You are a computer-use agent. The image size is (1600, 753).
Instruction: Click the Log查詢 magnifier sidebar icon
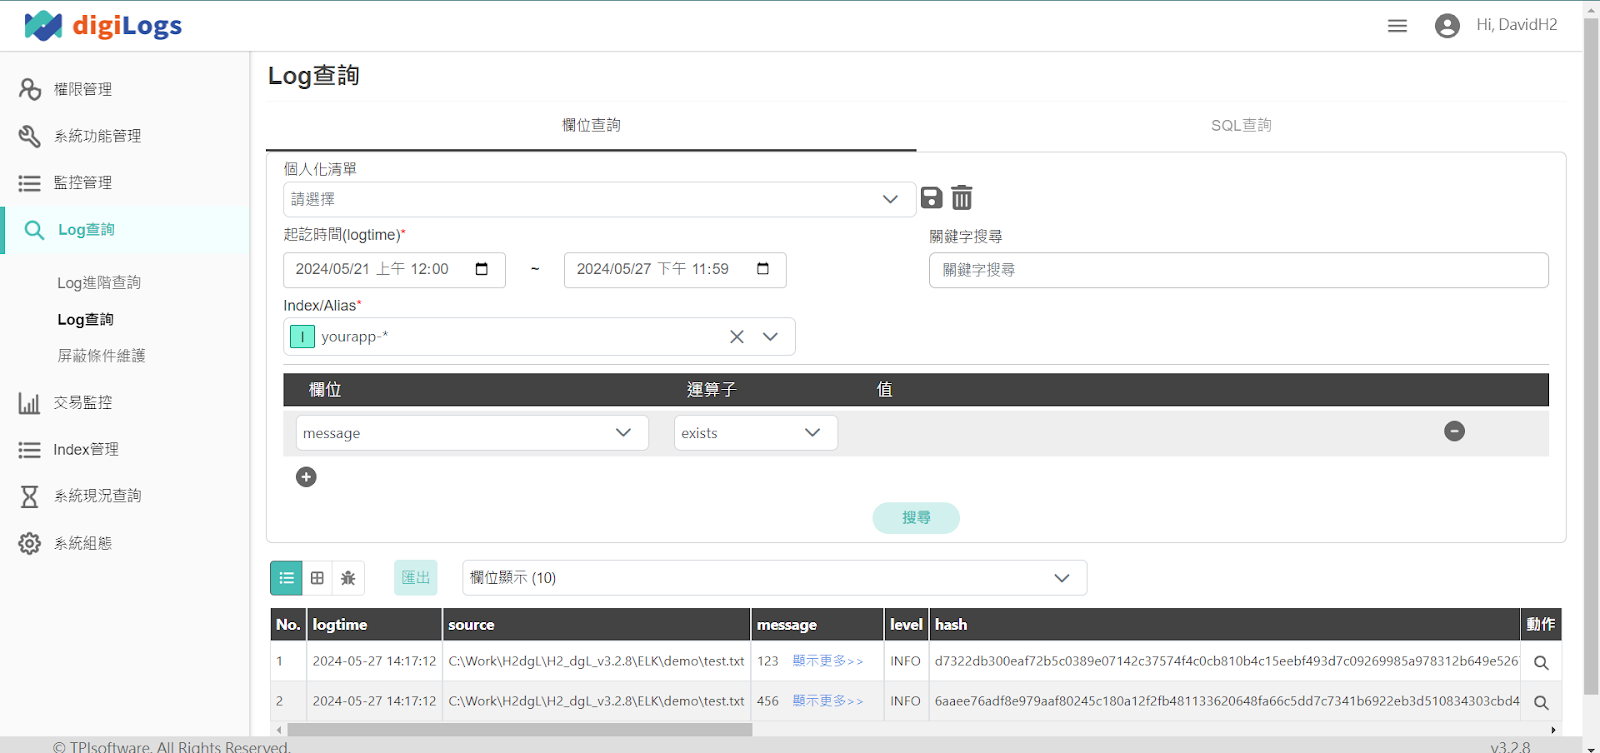pyautogui.click(x=34, y=230)
